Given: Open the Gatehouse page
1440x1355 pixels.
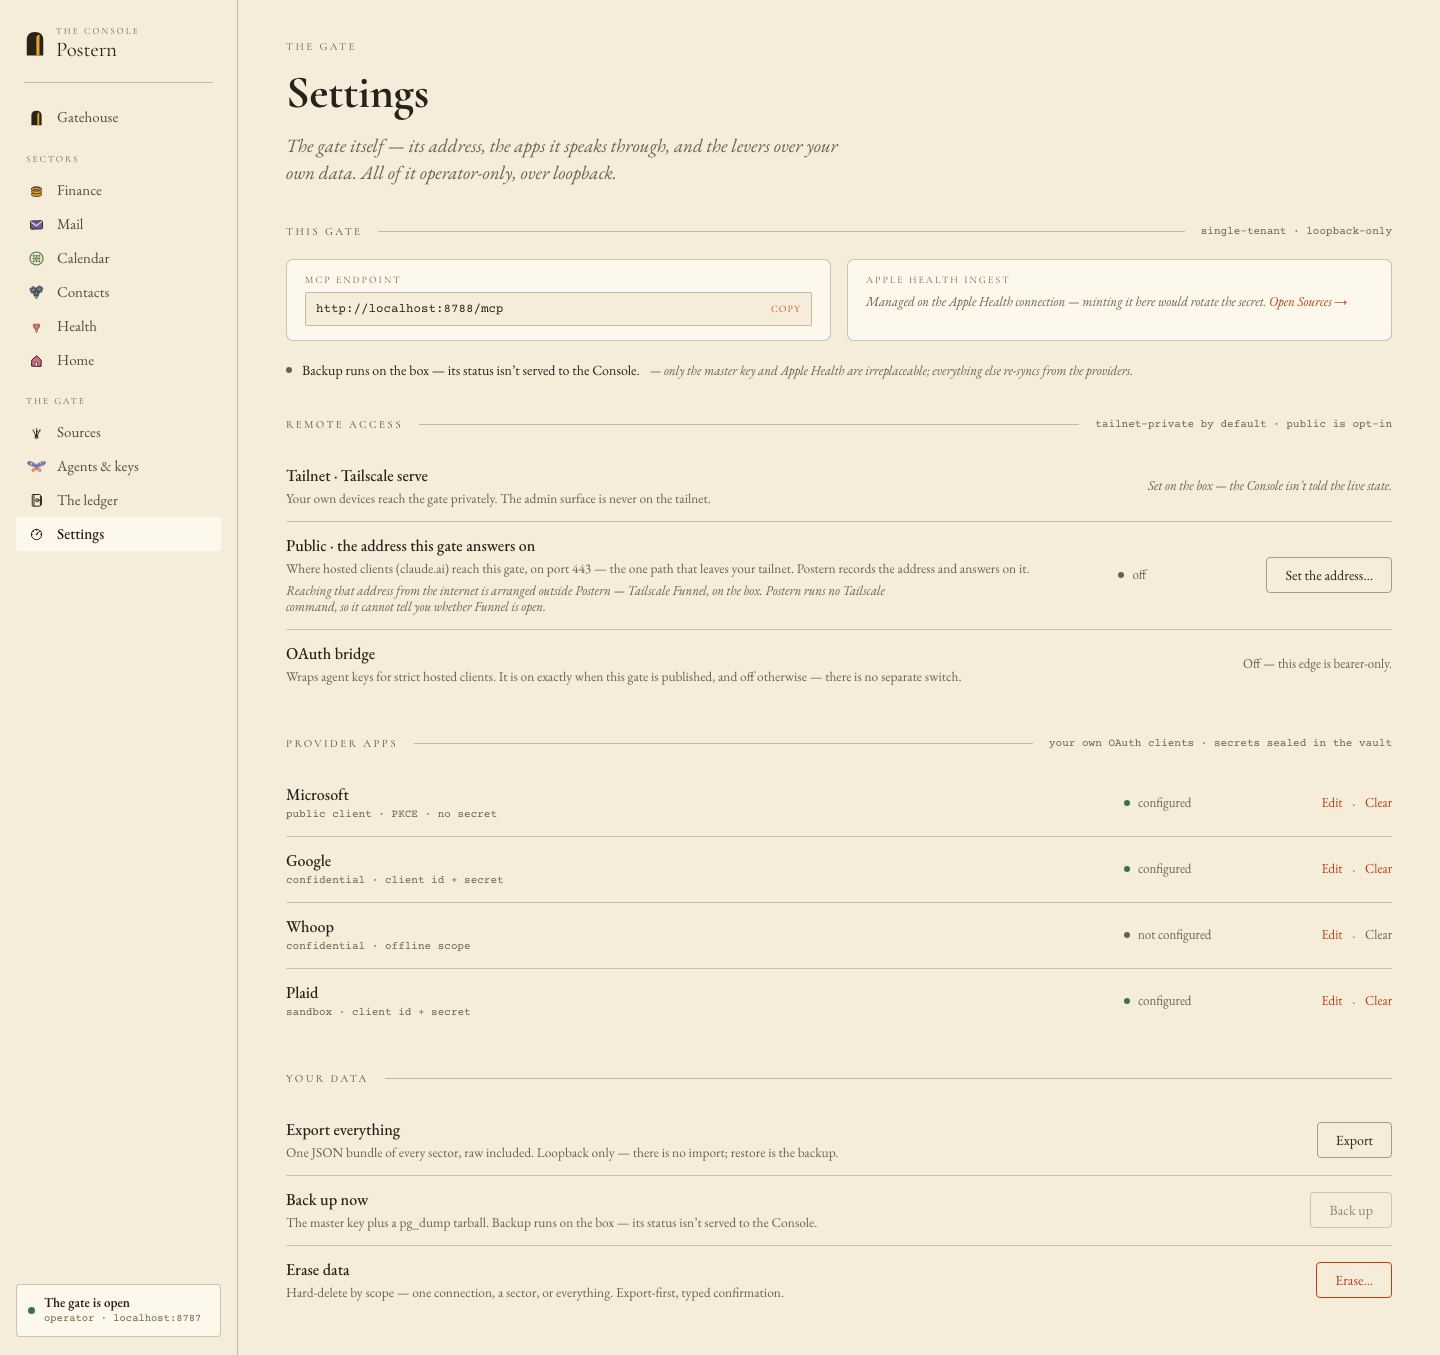Looking at the screenshot, I should (118, 118).
